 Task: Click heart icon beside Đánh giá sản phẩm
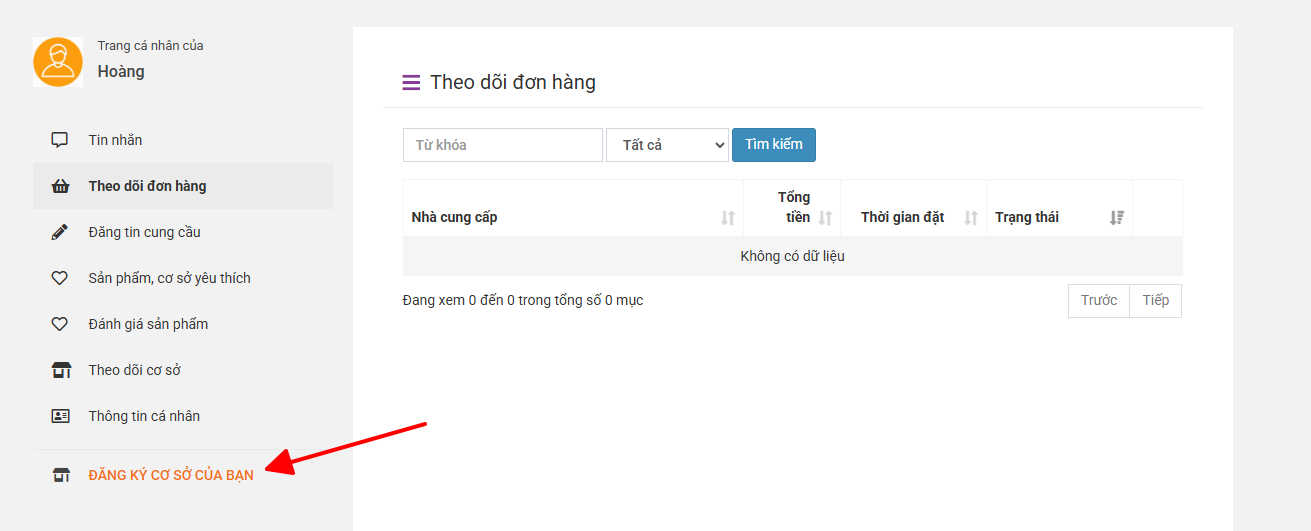pyautogui.click(x=60, y=324)
